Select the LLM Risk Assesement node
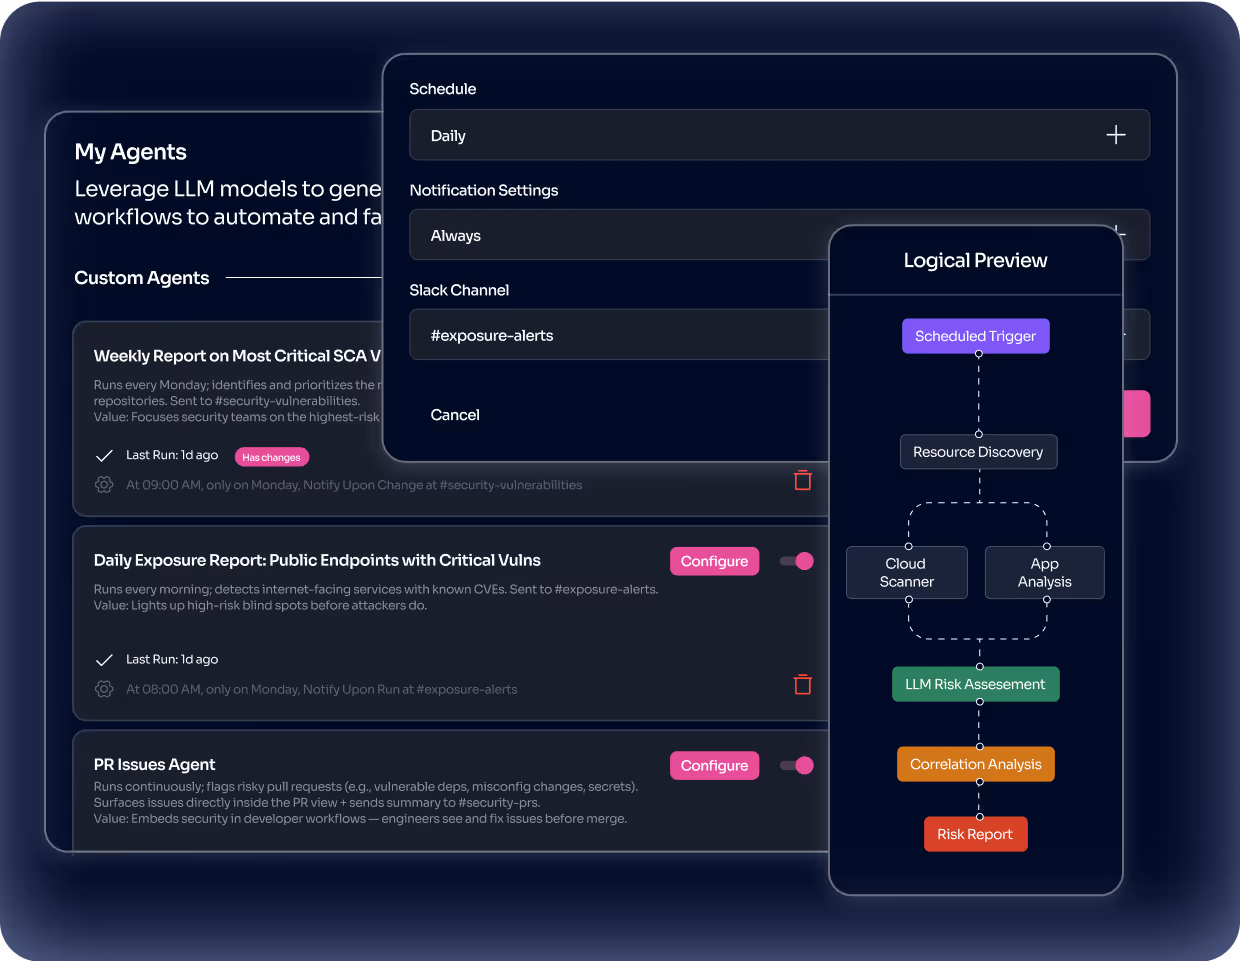 click(x=976, y=684)
